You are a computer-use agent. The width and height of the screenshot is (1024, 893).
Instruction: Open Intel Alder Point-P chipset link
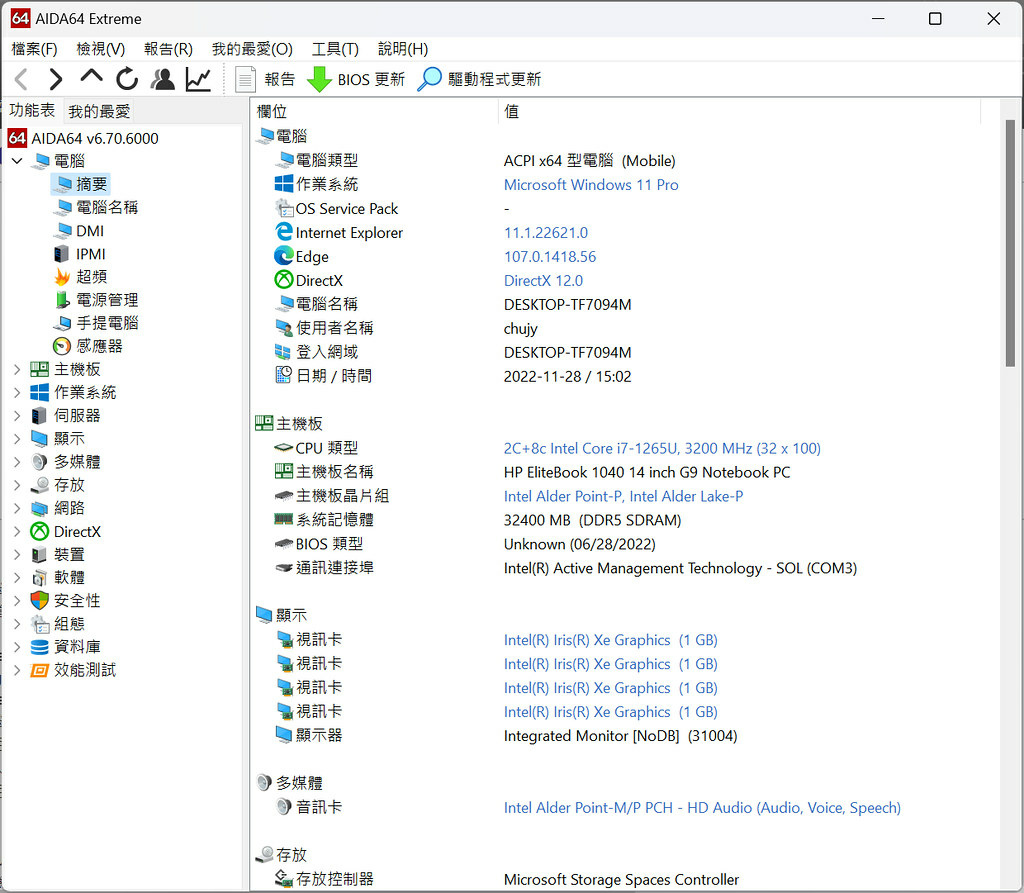pyautogui.click(x=624, y=496)
